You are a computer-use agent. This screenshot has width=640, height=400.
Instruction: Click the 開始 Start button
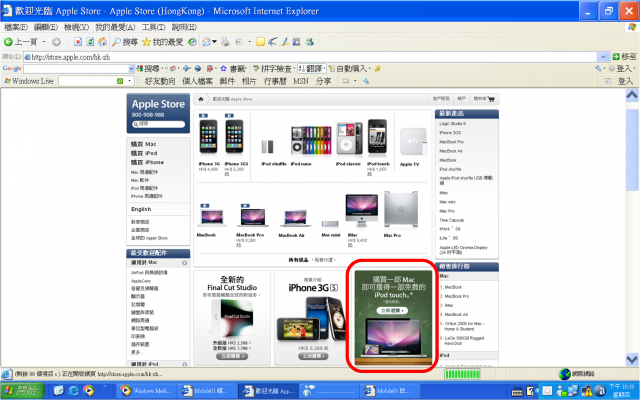[22, 391]
